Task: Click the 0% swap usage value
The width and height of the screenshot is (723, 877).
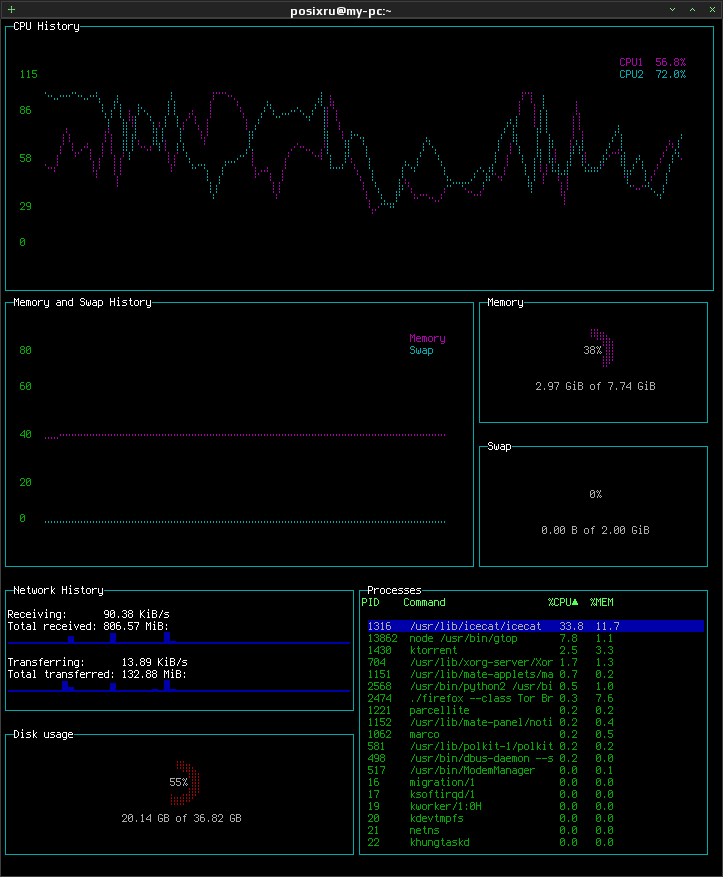Action: coord(596,494)
